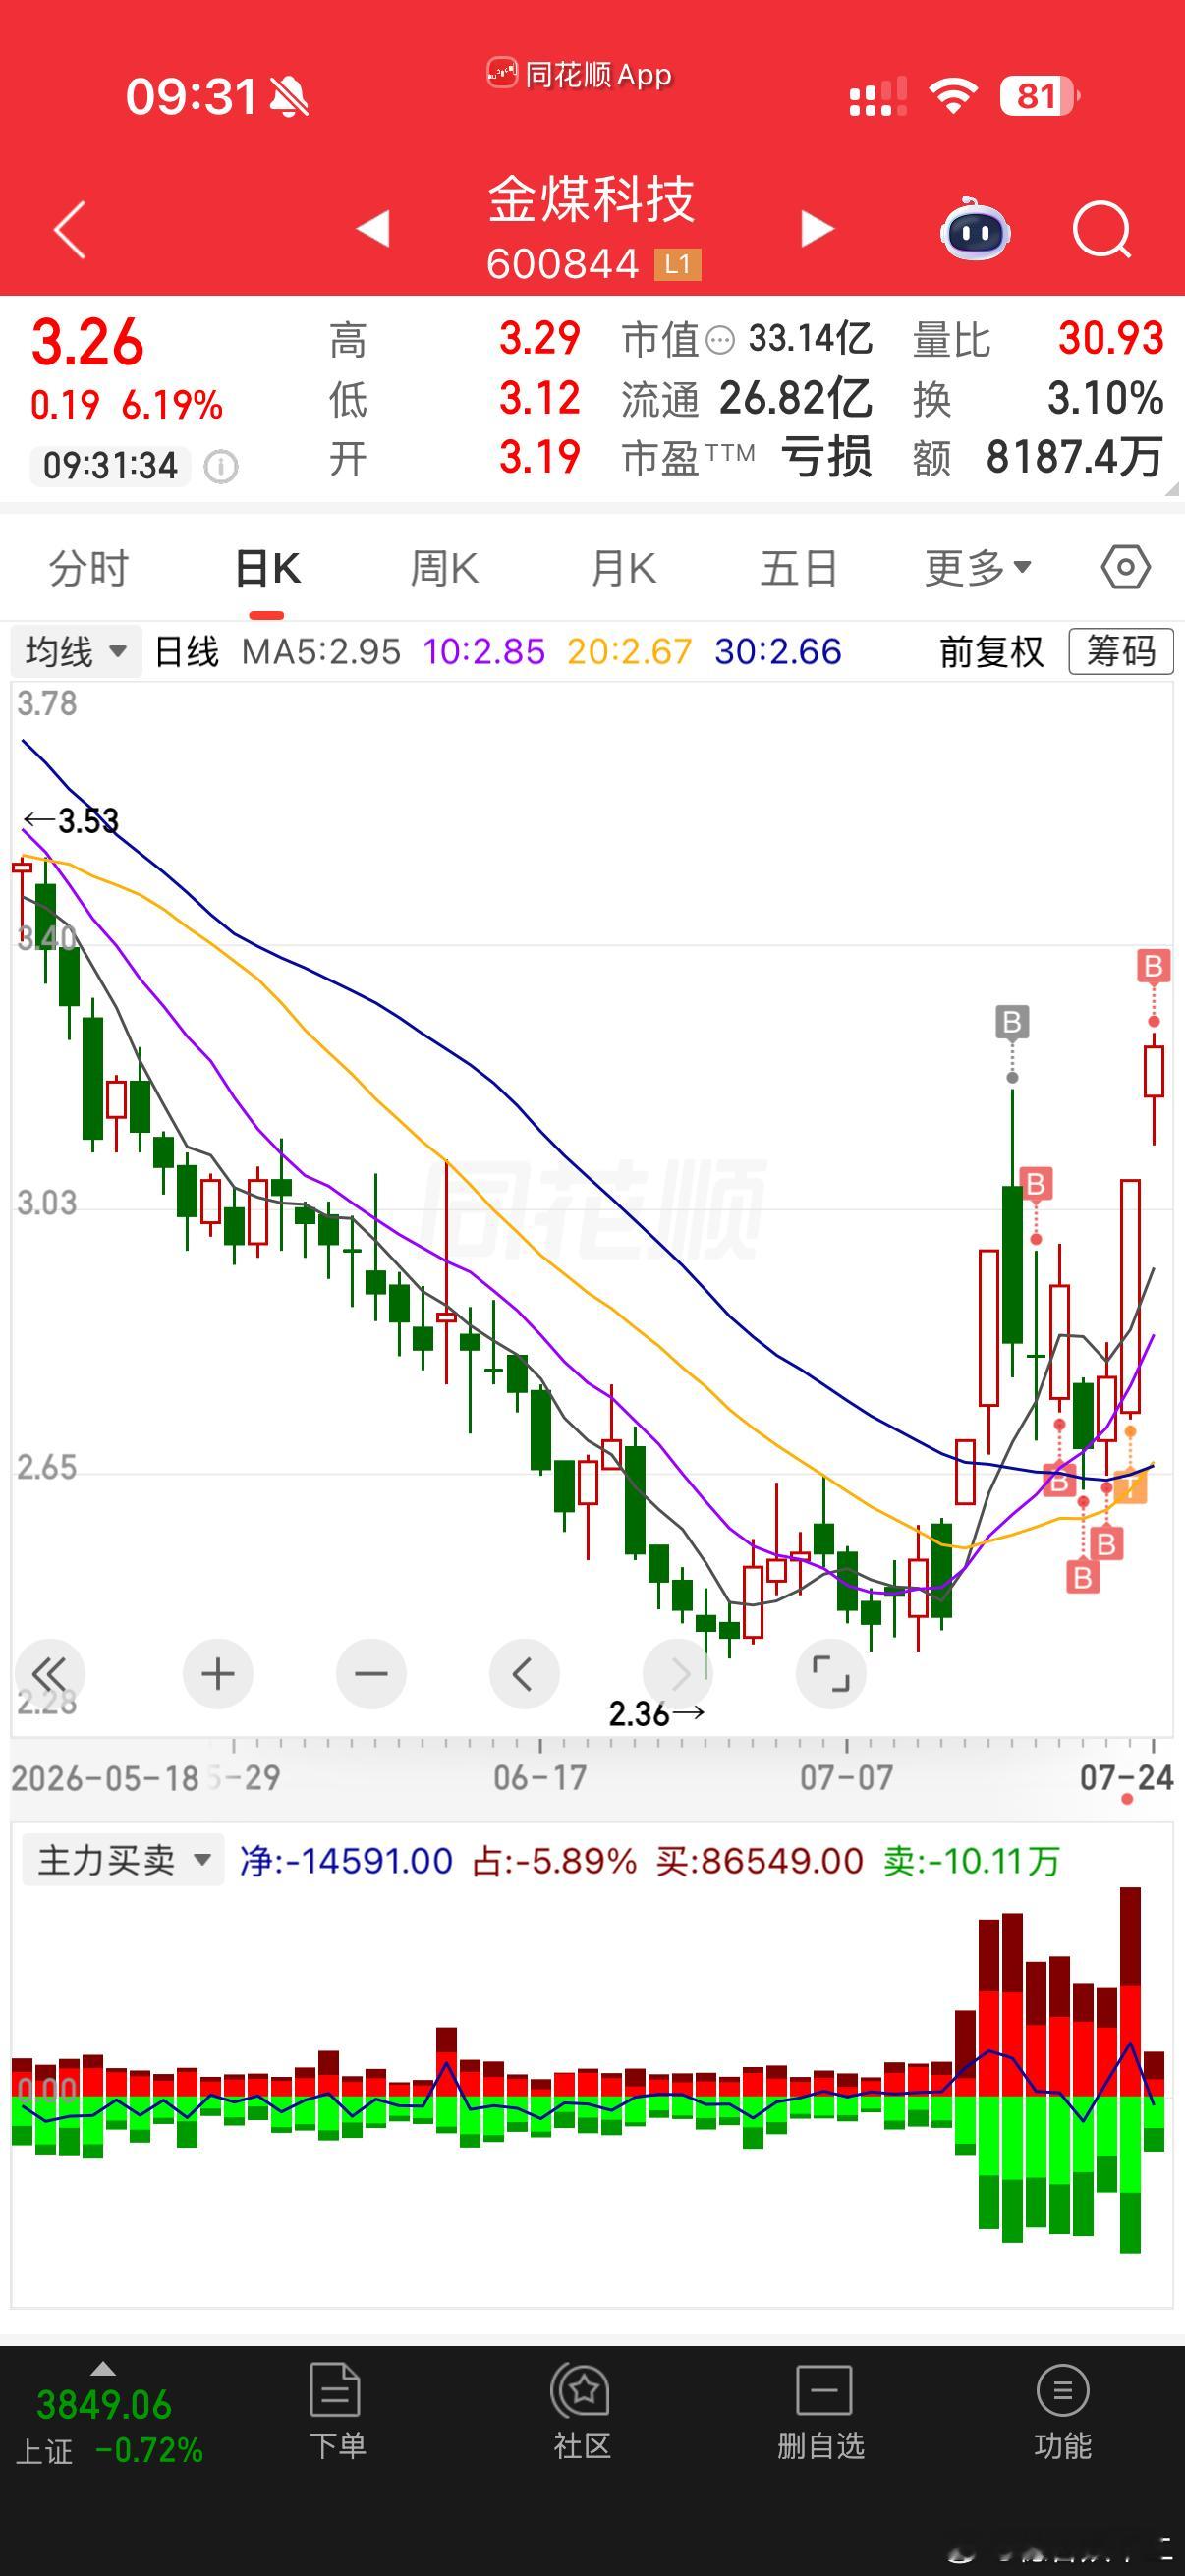The height and width of the screenshot is (2576, 1185).
Task: Open stock search magnifier icon
Action: pyautogui.click(x=1101, y=230)
